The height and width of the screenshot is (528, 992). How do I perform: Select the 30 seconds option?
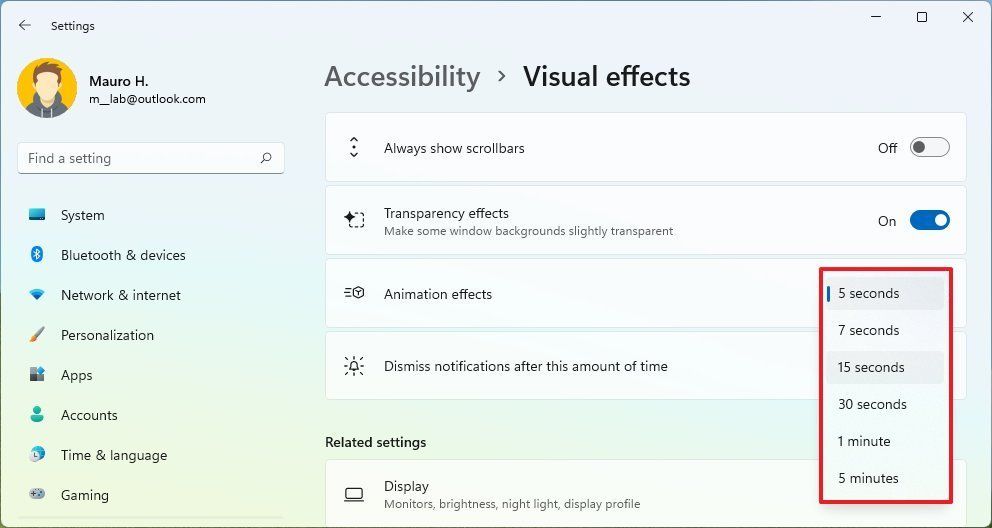872,404
